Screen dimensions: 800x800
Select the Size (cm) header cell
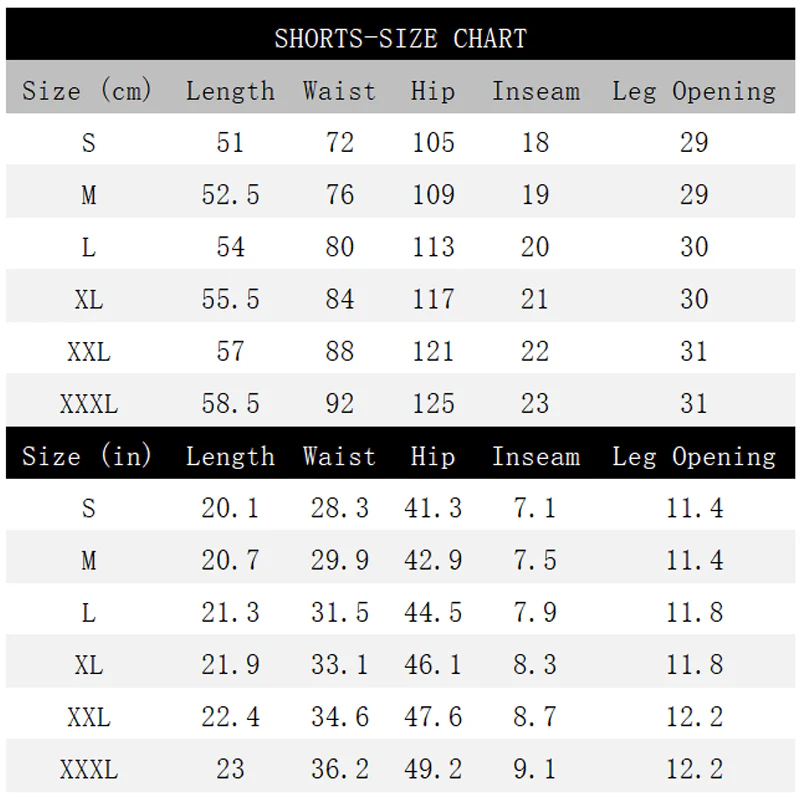[x=87, y=91]
